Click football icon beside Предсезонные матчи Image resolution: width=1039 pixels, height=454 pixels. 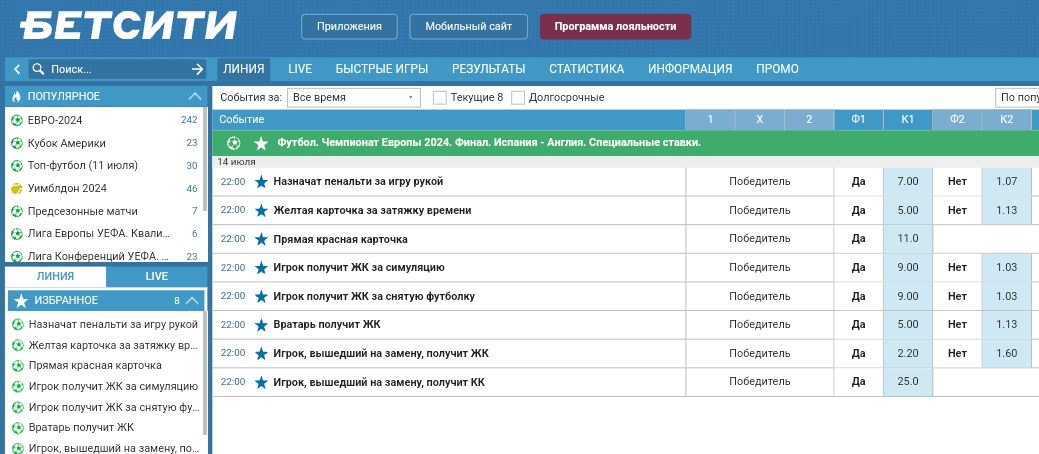click(x=17, y=211)
